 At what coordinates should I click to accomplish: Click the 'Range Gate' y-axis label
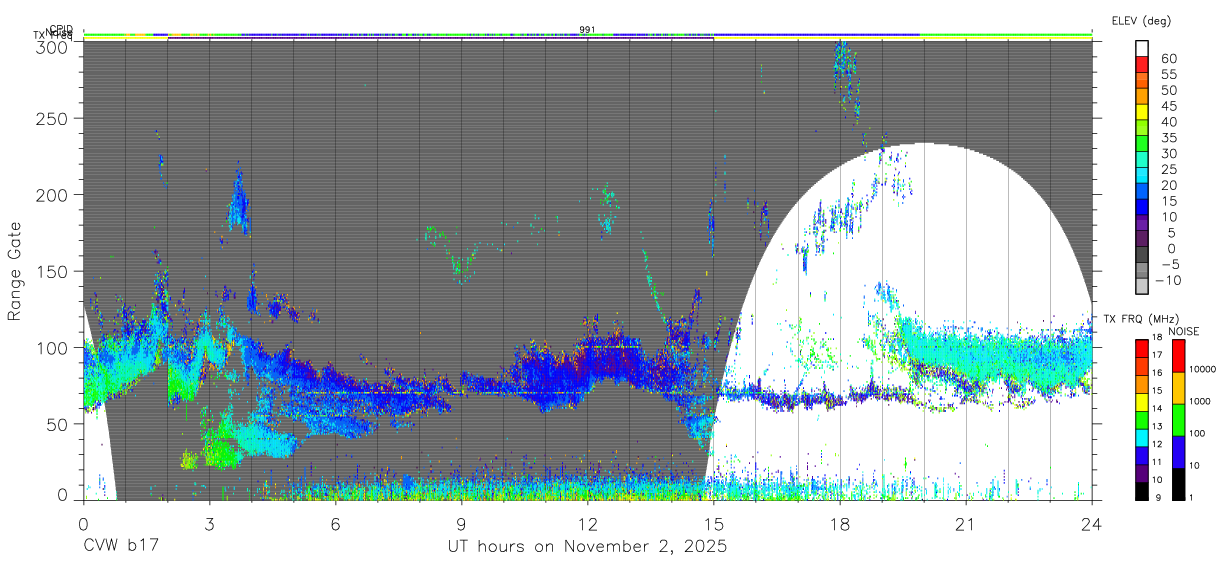pos(16,271)
